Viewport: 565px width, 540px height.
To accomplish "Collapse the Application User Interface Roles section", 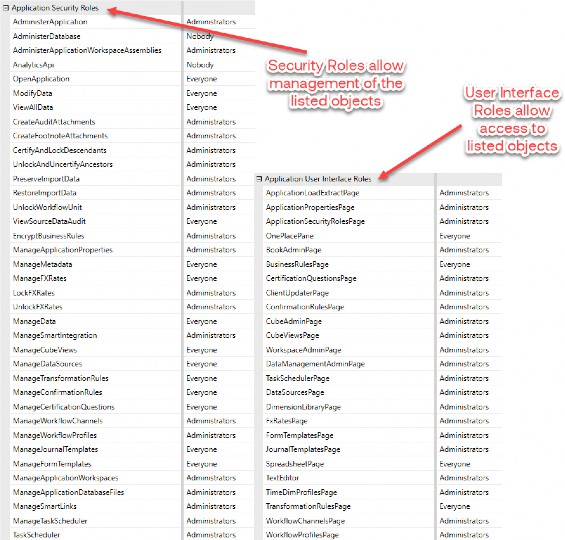I will point(259,179).
